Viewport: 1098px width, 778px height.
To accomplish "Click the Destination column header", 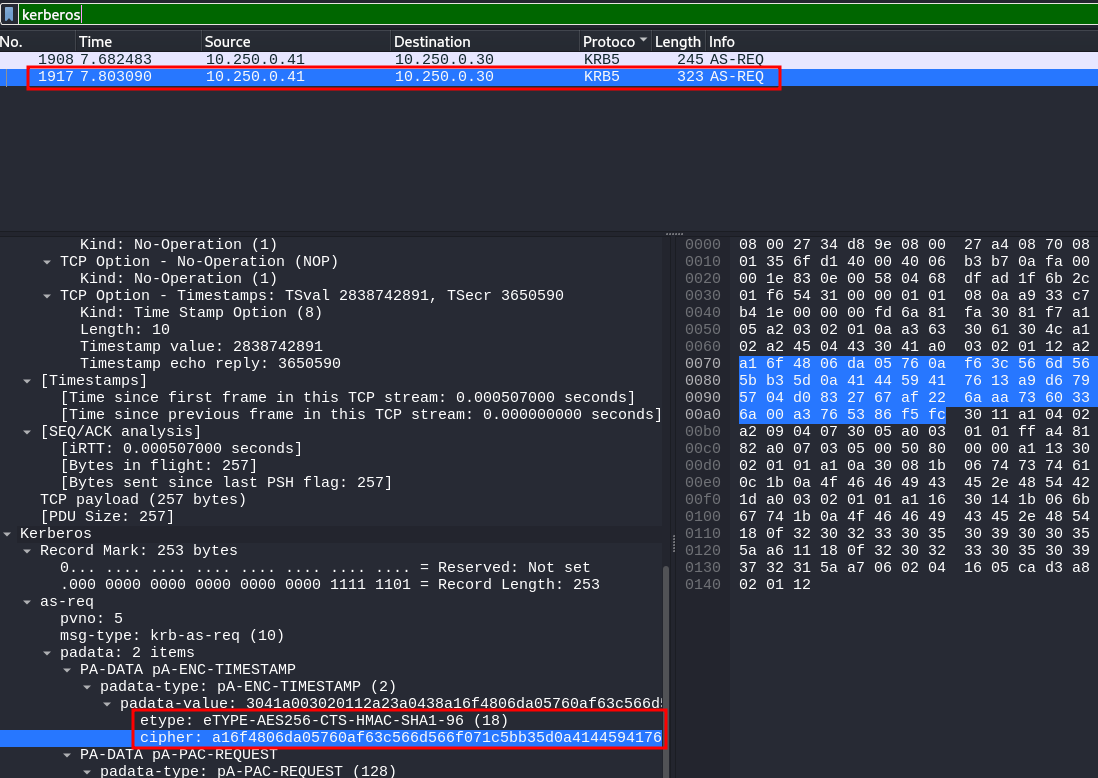I will point(484,42).
